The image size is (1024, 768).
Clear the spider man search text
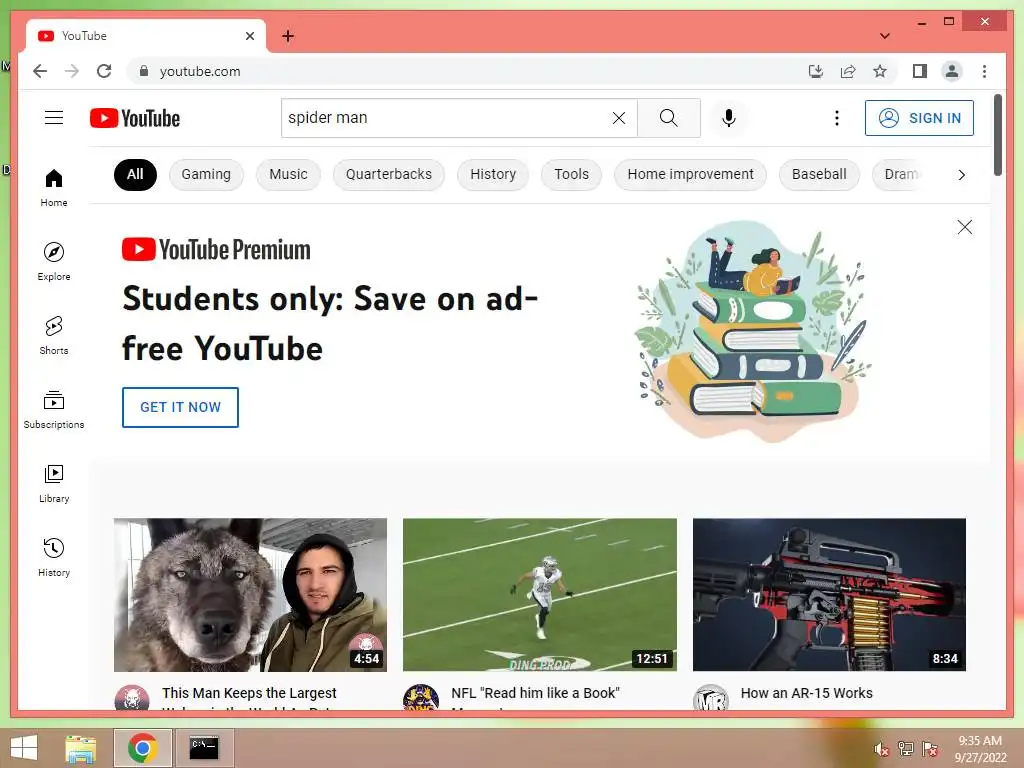(x=618, y=118)
